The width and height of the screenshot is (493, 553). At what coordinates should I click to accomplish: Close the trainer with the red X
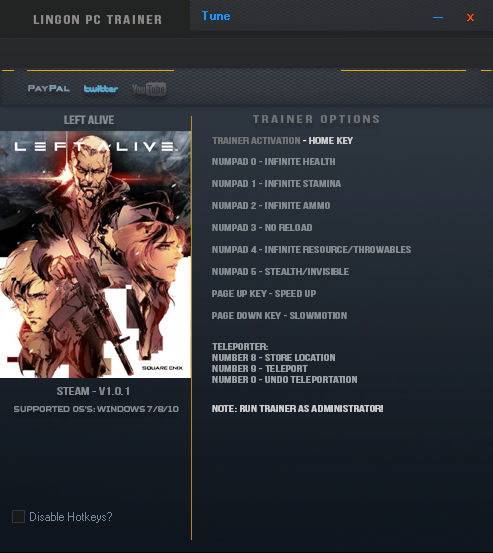[470, 17]
